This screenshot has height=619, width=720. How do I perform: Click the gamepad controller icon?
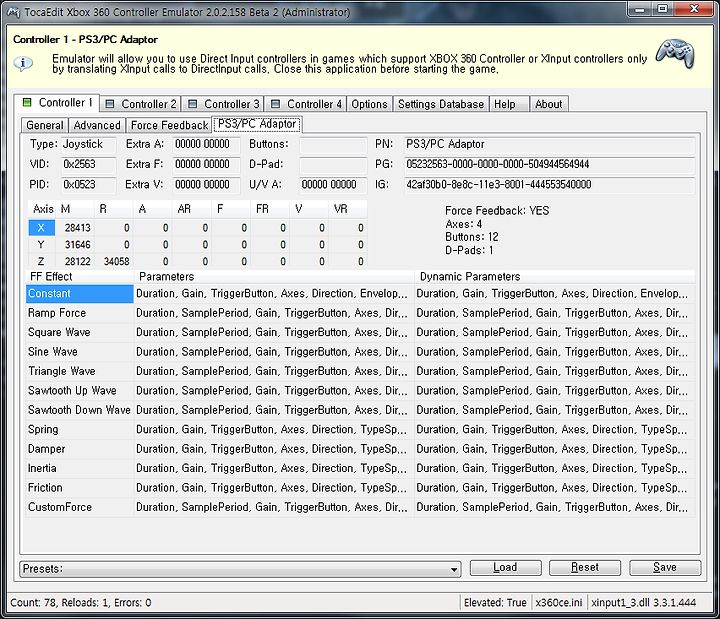pos(675,54)
